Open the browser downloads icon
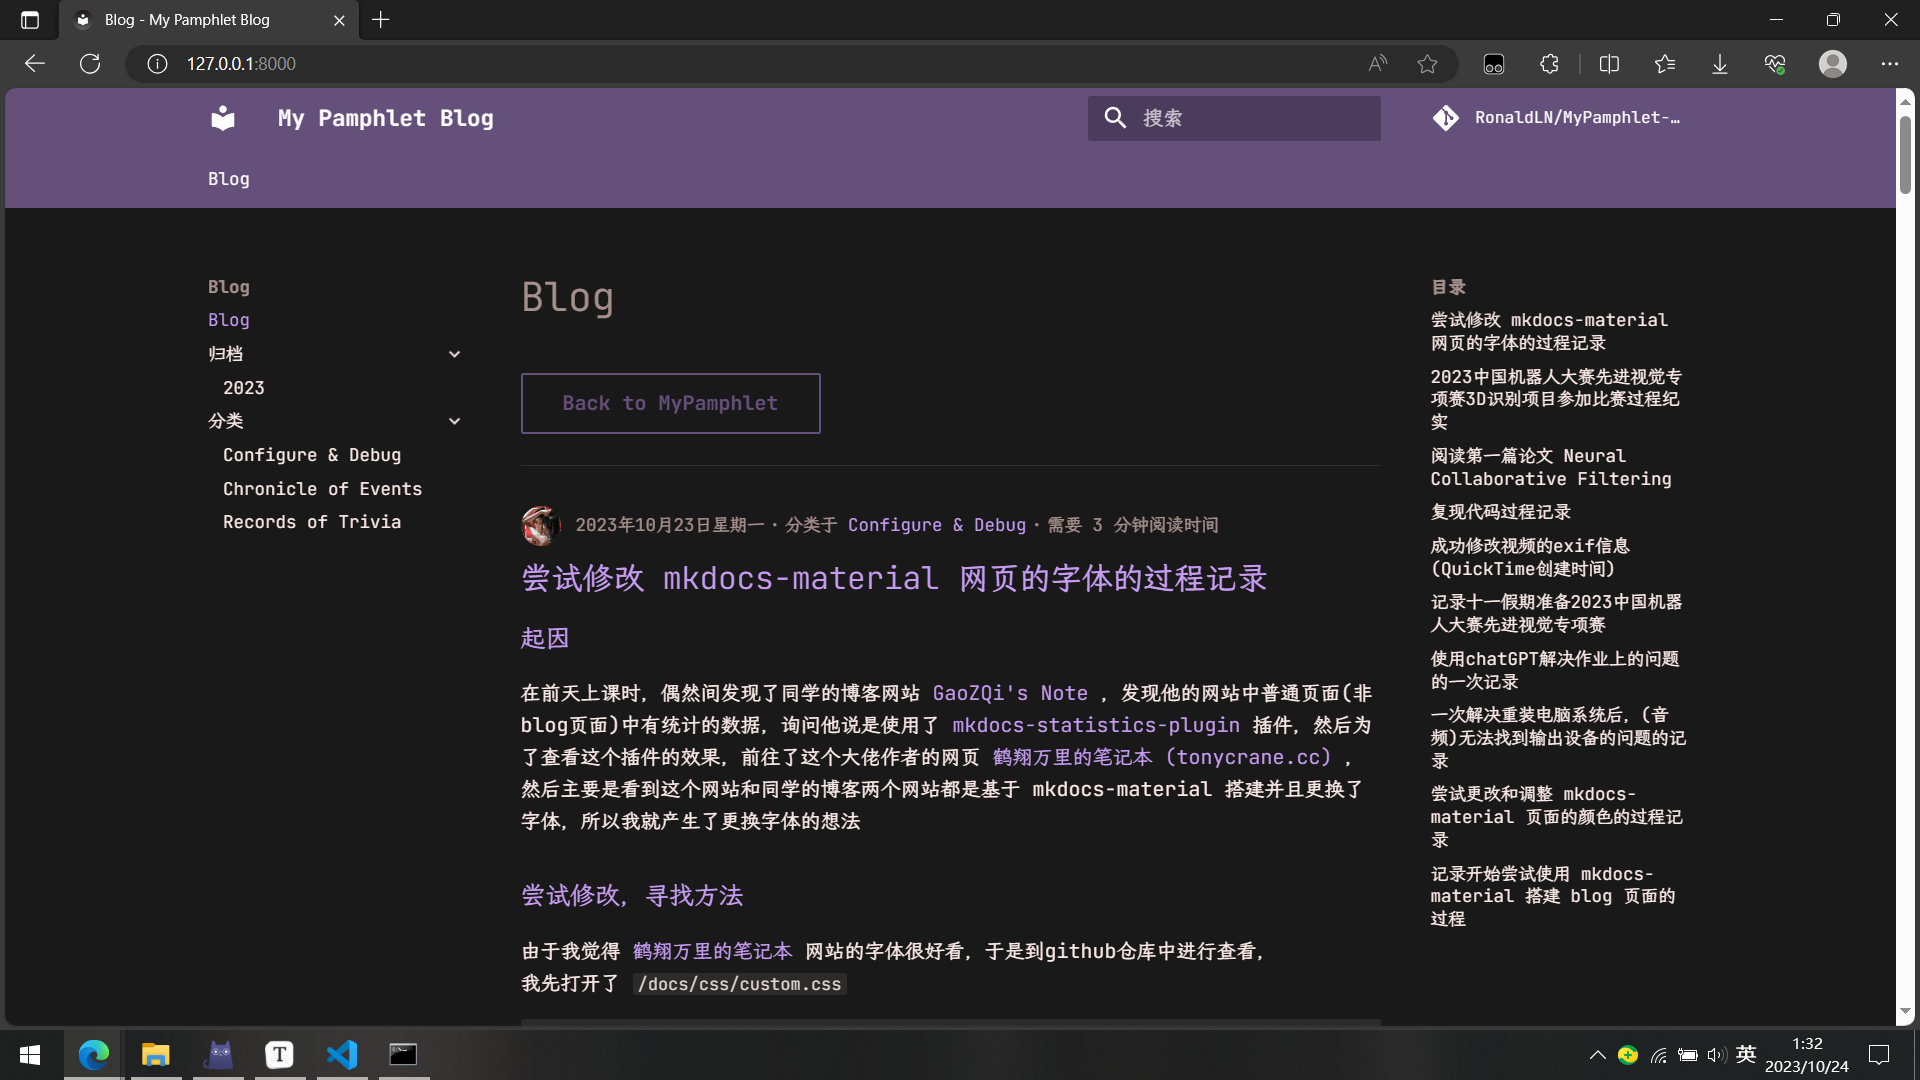 [x=1719, y=64]
